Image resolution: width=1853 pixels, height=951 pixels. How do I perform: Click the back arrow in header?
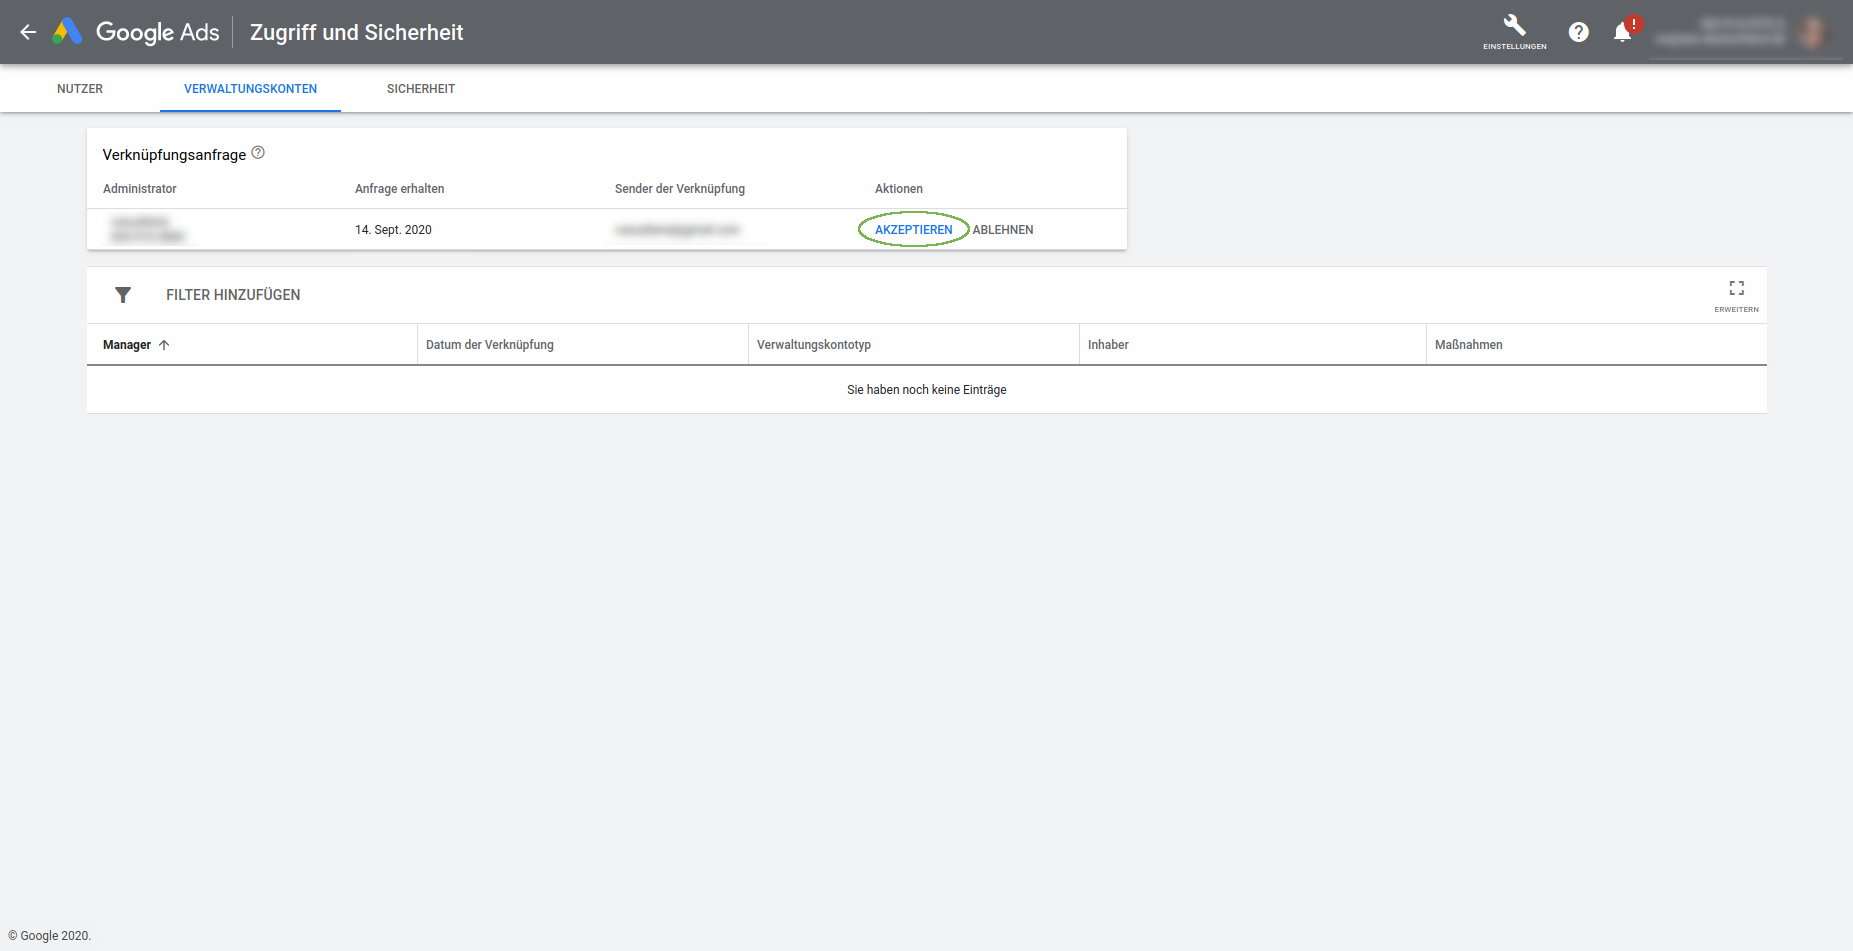[x=28, y=32]
